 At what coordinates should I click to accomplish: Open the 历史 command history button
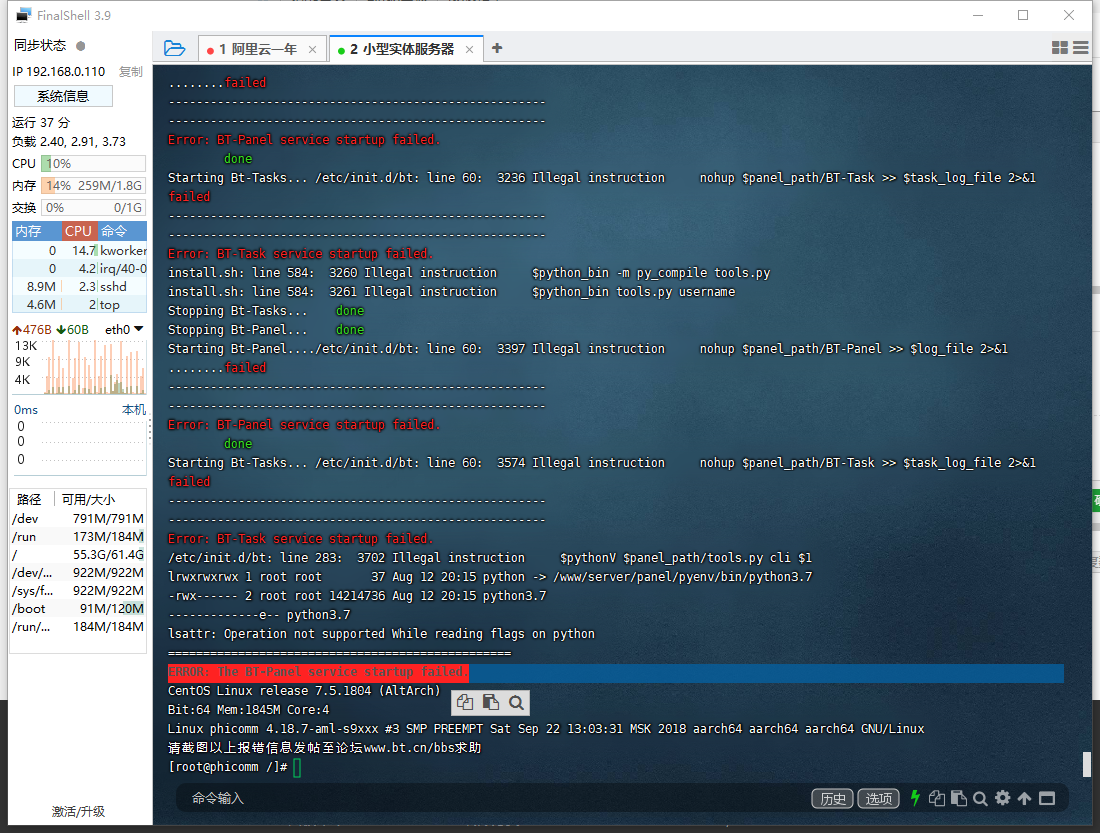point(832,798)
